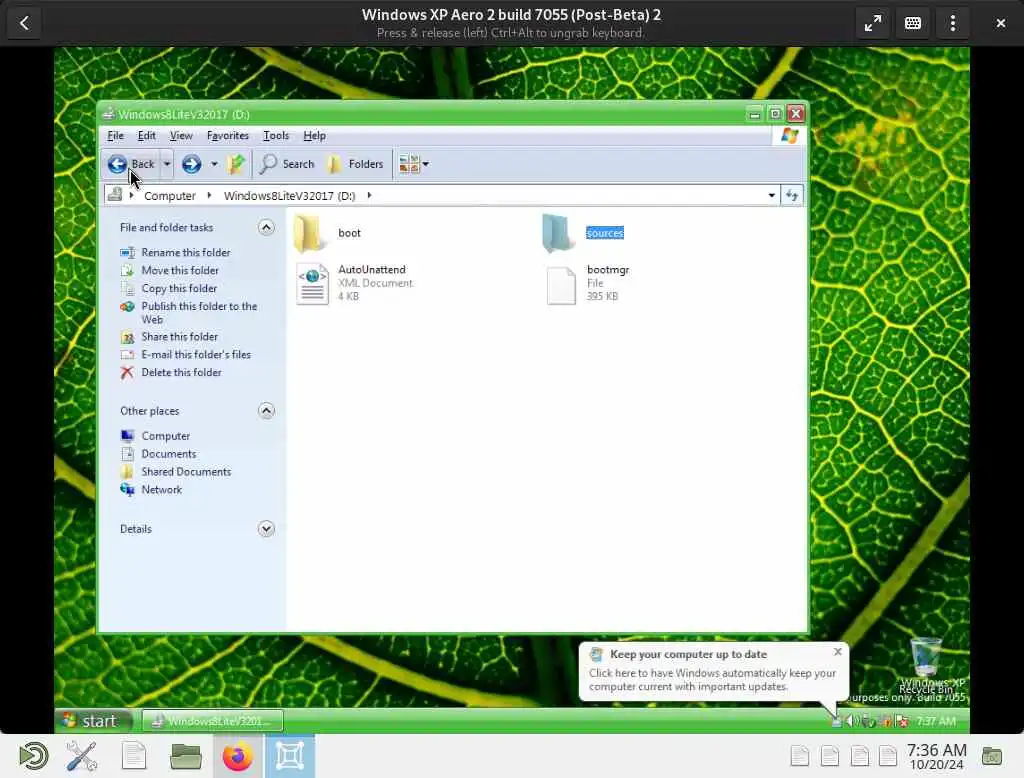Open the host start menu swirl icon
Image resolution: width=1024 pixels, height=778 pixels.
pyautogui.click(x=33, y=756)
